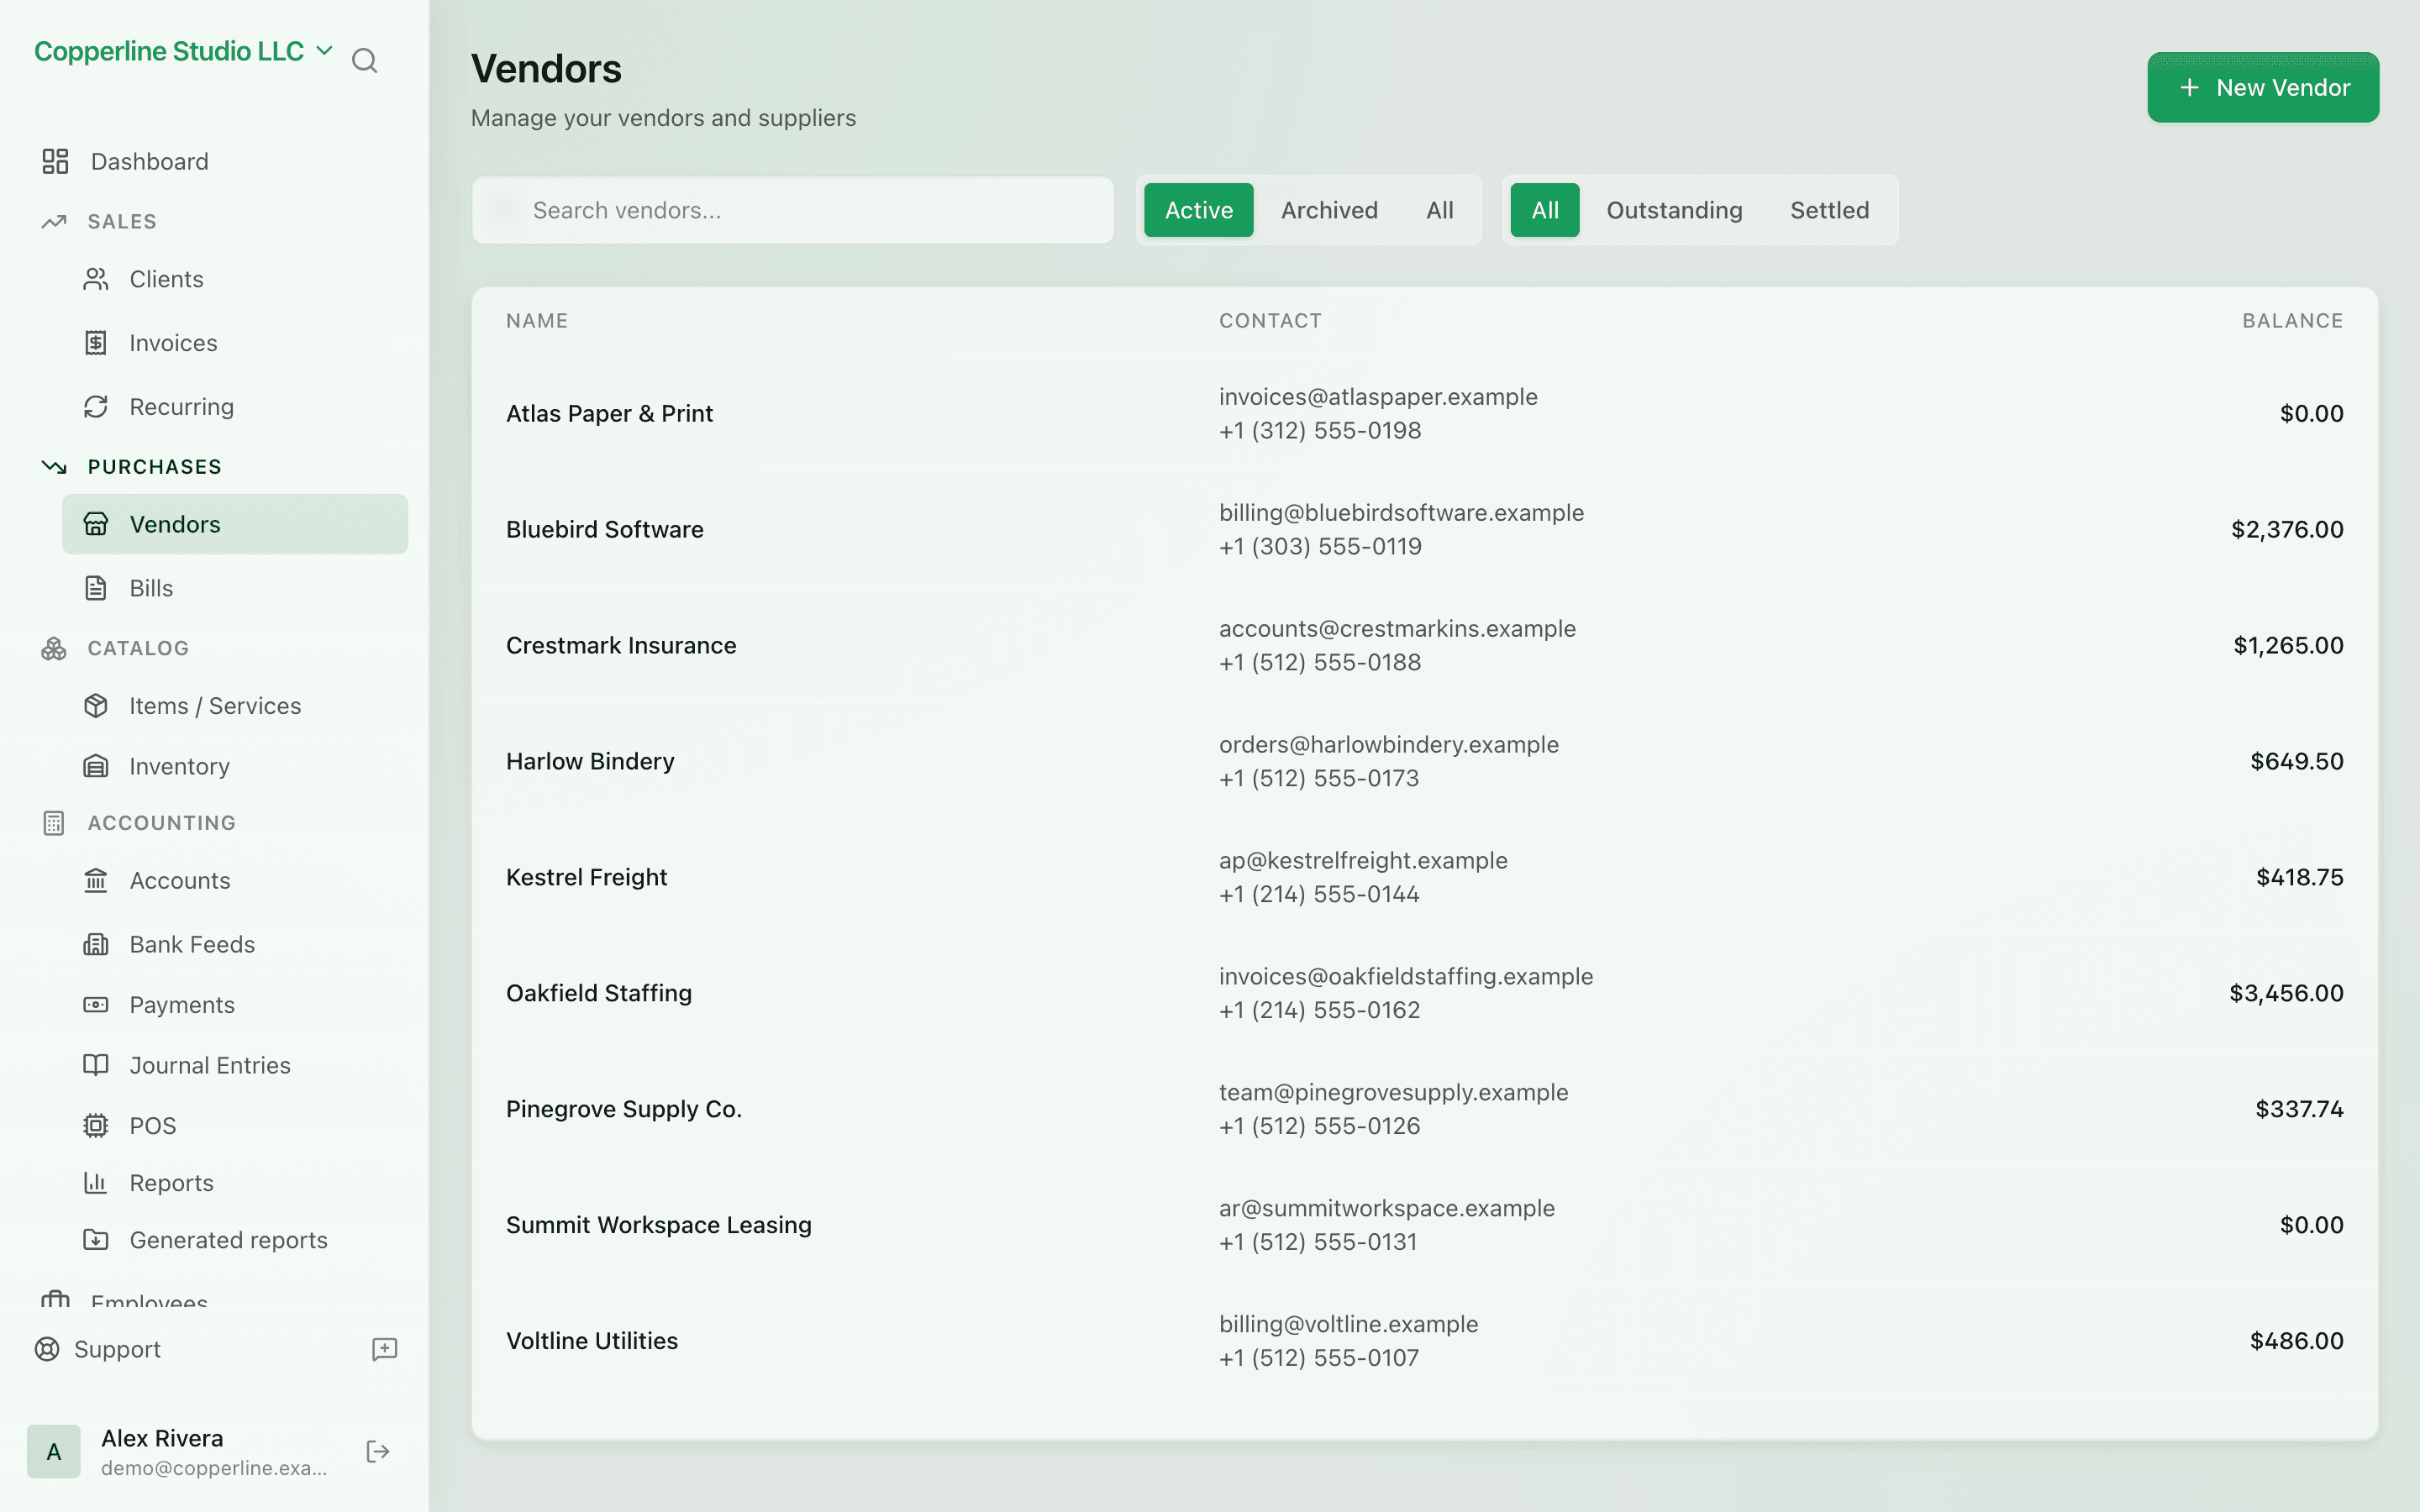Select All in the balance filter group
Image resolution: width=2420 pixels, height=1512 pixels.
click(1544, 210)
